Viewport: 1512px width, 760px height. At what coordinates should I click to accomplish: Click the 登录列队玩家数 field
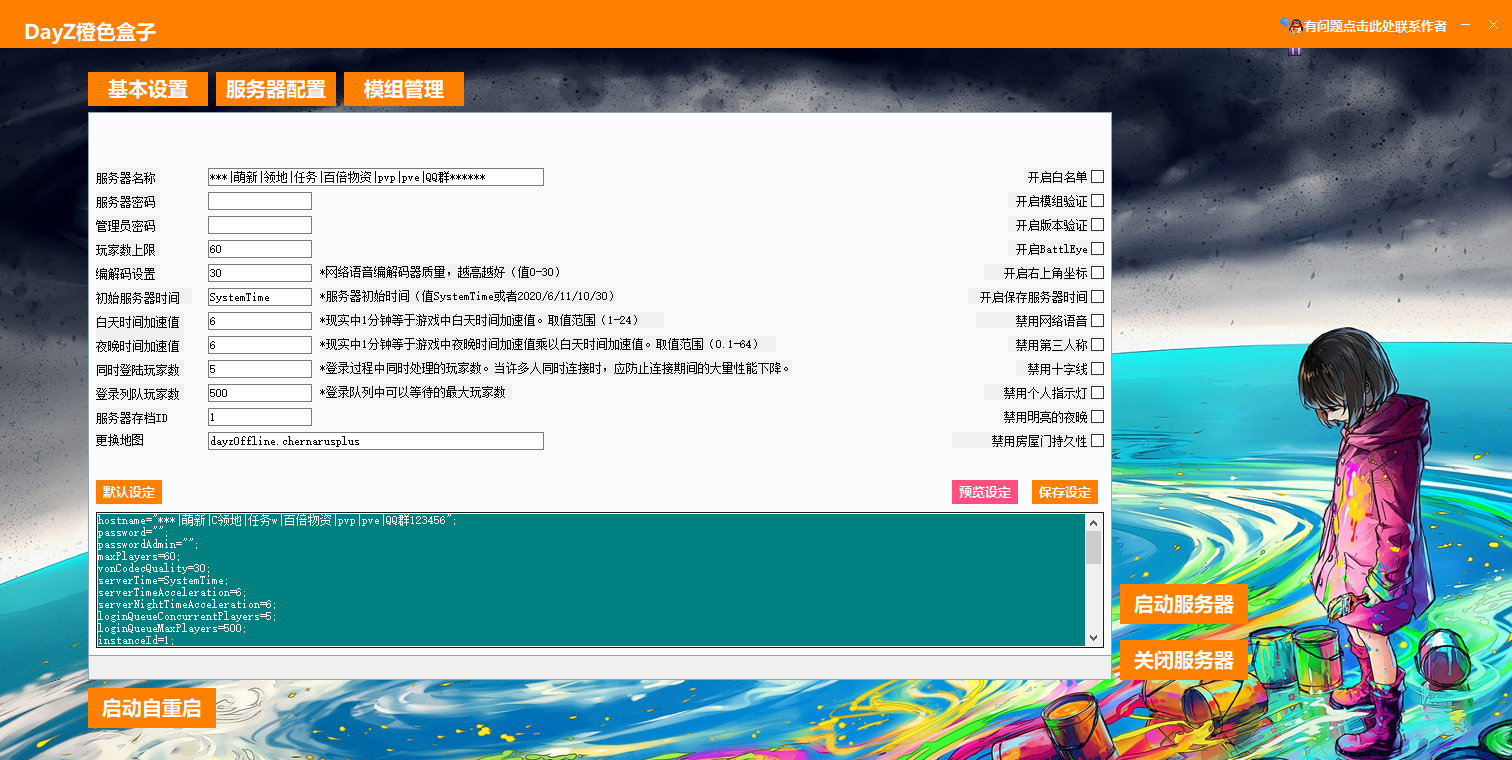(260, 393)
